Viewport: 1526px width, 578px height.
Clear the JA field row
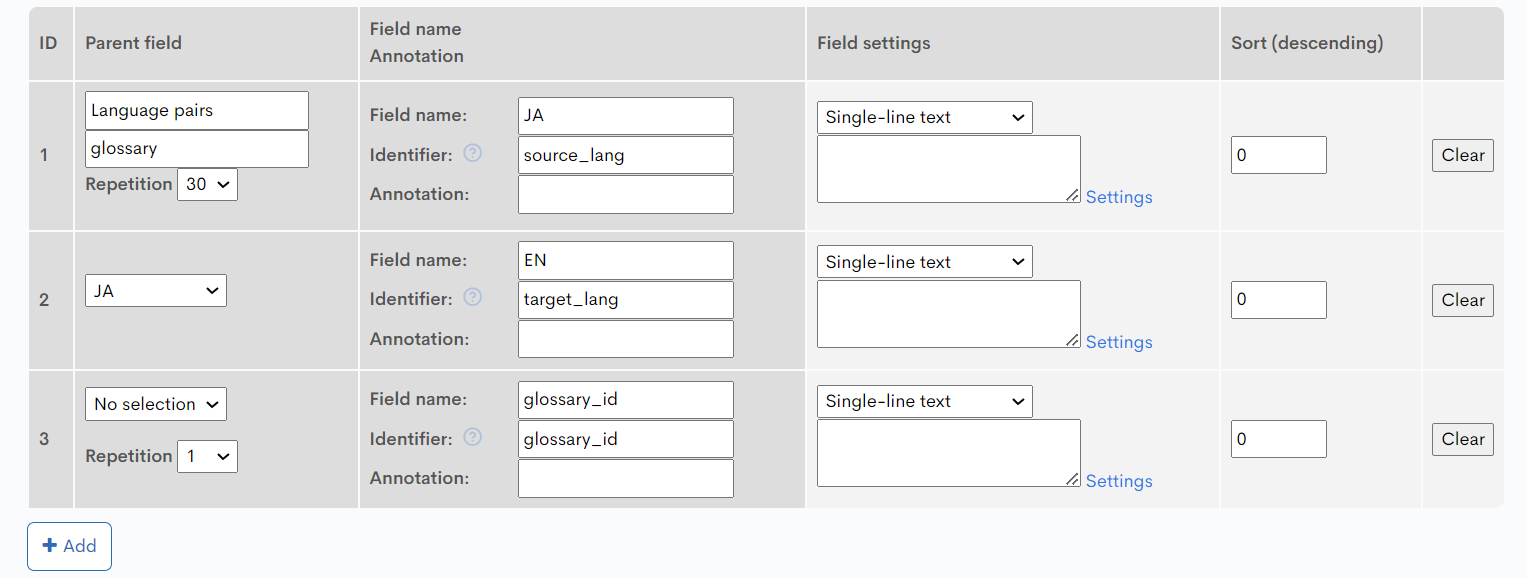click(x=1462, y=155)
